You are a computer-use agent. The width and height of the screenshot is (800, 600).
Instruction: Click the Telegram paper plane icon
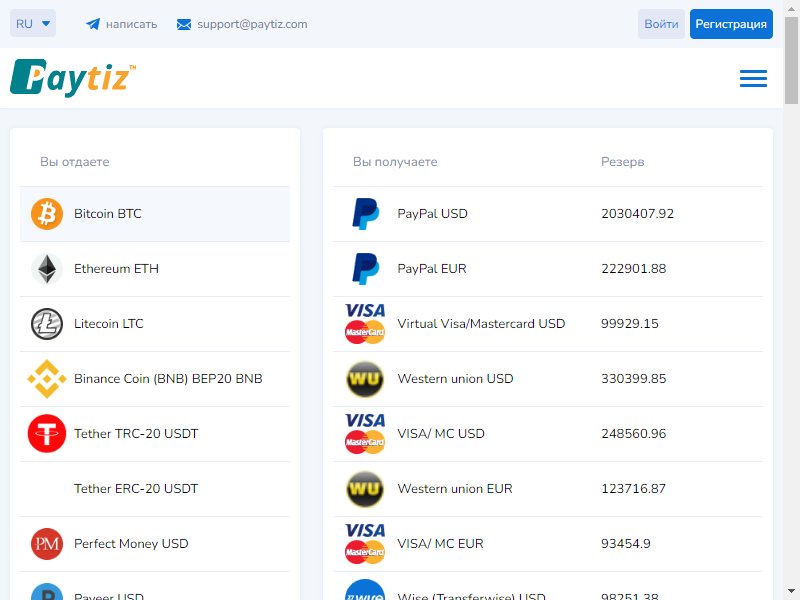tap(93, 24)
